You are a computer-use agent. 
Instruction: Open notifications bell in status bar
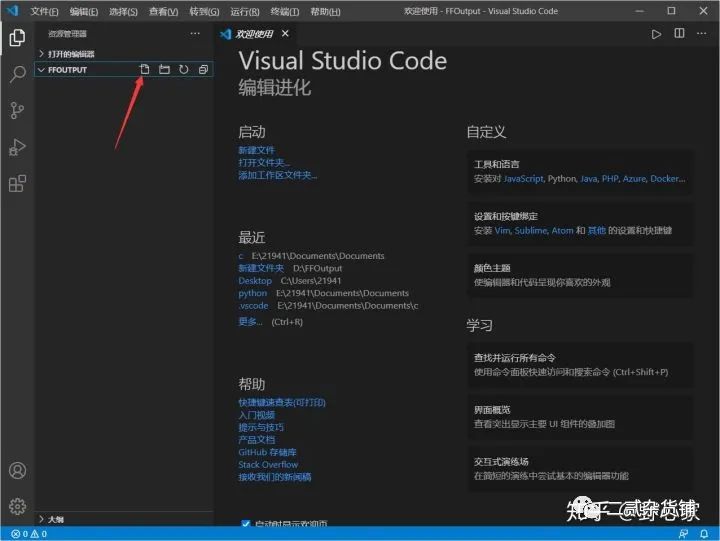click(x=704, y=534)
